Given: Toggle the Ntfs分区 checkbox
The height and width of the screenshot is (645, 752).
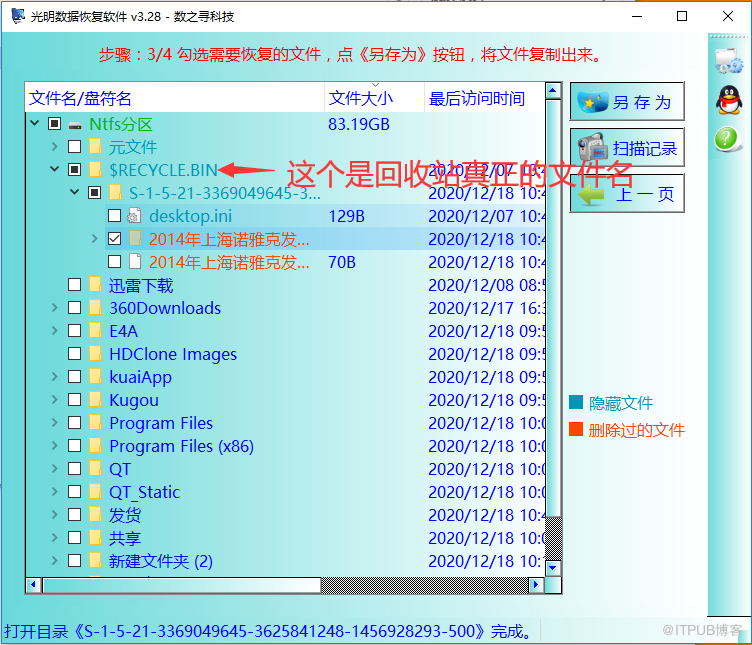Looking at the screenshot, I should point(55,124).
